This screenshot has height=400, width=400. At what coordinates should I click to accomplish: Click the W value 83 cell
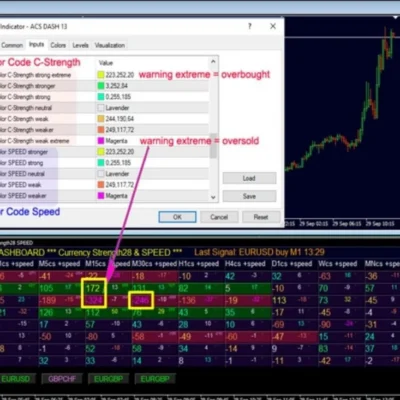323,349
